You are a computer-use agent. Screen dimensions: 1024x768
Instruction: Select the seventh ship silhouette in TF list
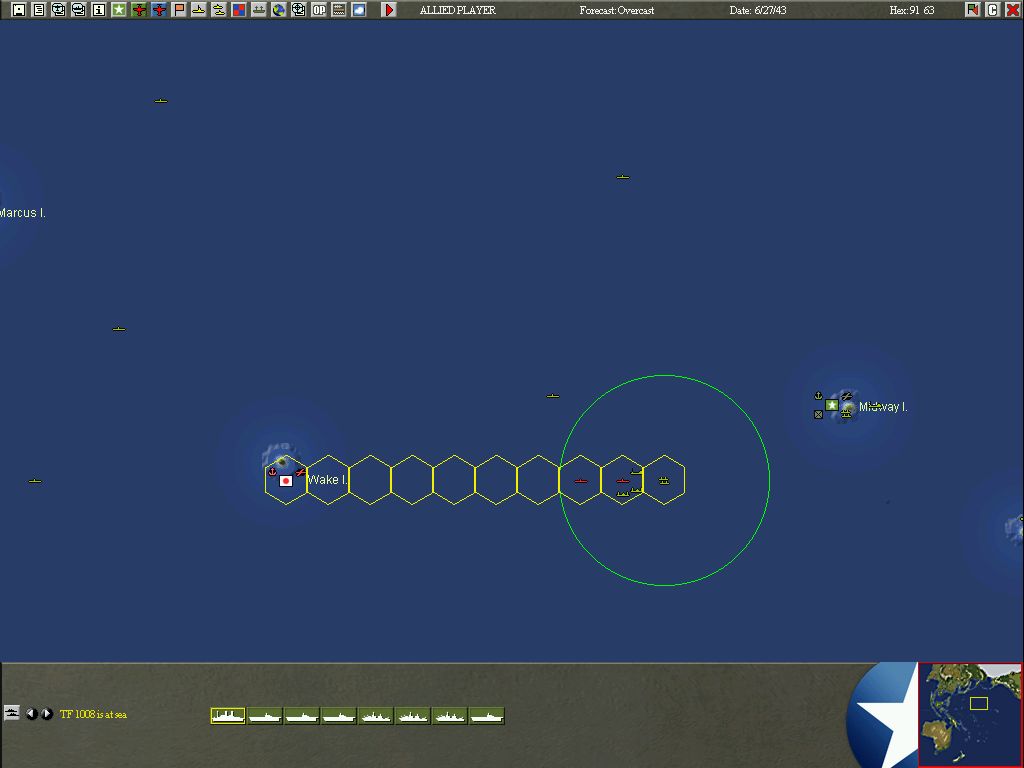point(449,716)
